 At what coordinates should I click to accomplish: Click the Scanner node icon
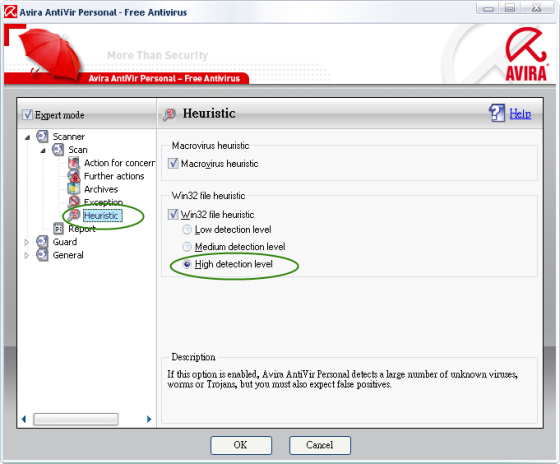42,136
